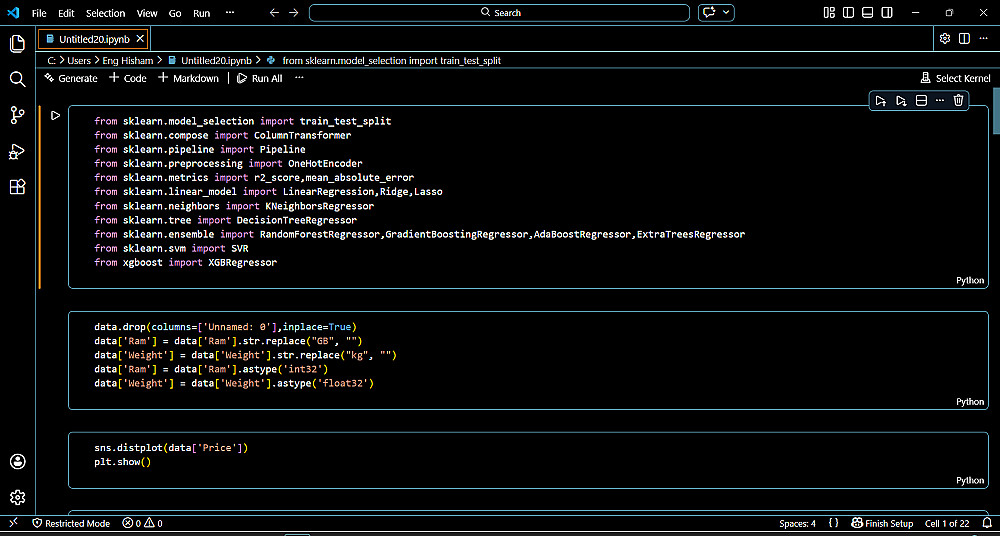Image resolution: width=1000 pixels, height=536 pixels.
Task: Run the first cell with play icon
Action: [55, 115]
